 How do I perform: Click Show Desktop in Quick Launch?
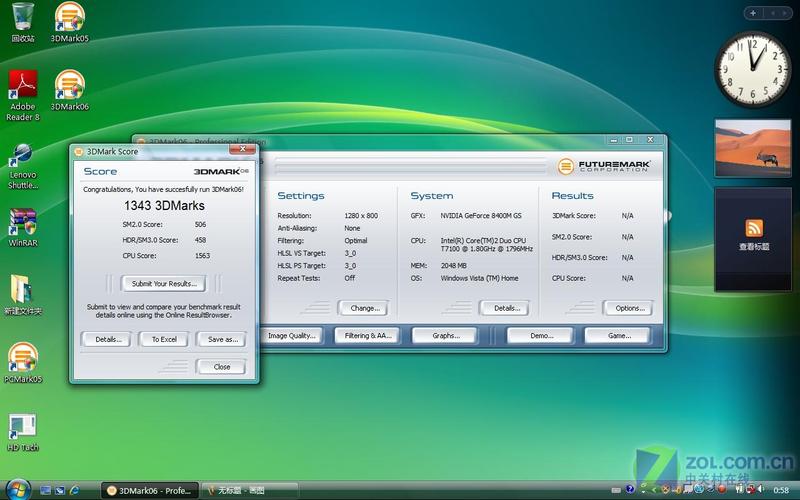point(45,491)
